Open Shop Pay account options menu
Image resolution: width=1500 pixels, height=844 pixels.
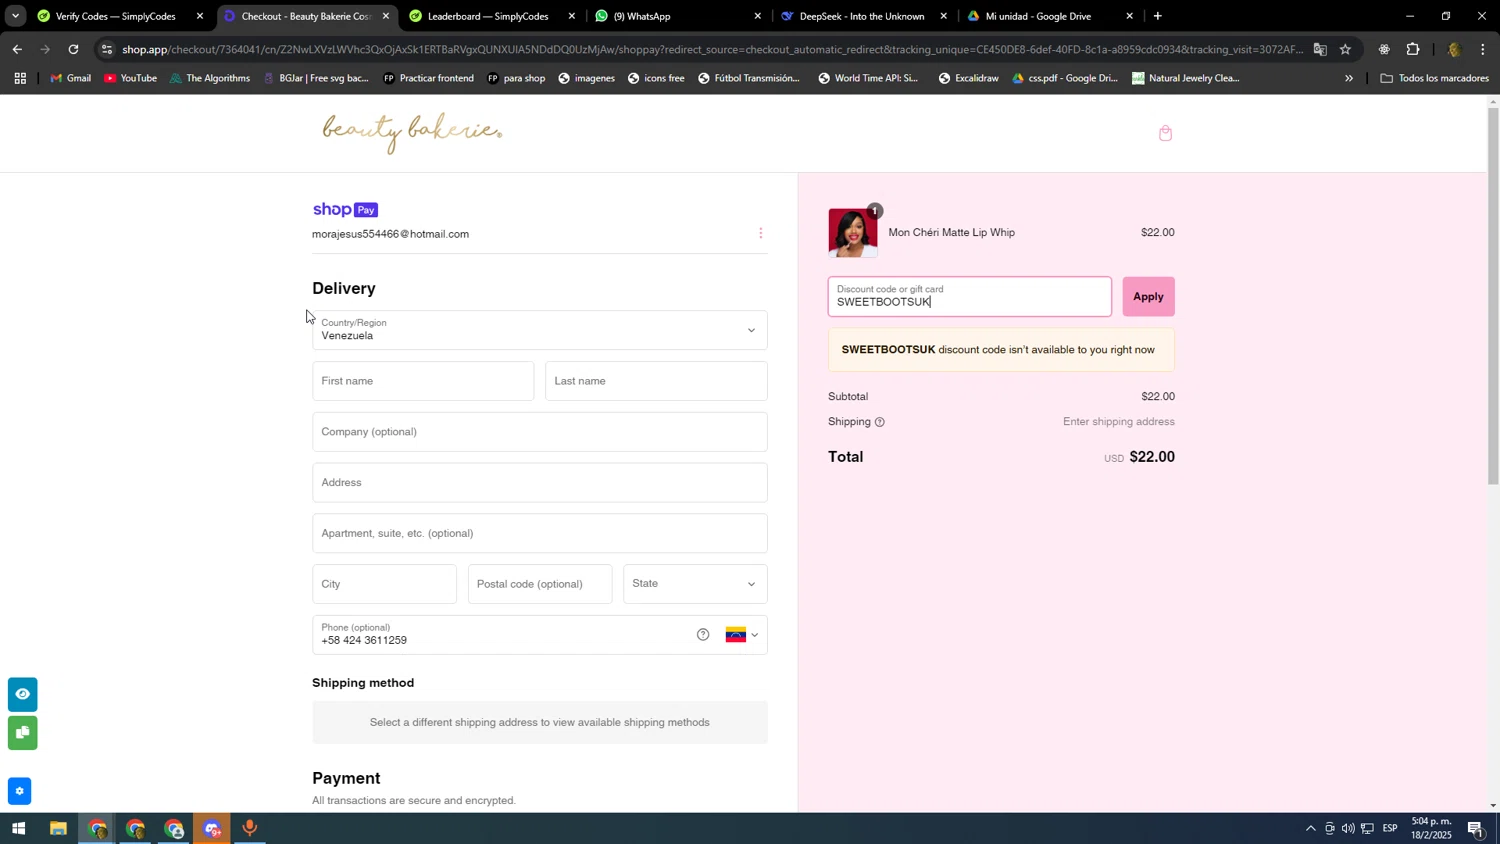[761, 233]
